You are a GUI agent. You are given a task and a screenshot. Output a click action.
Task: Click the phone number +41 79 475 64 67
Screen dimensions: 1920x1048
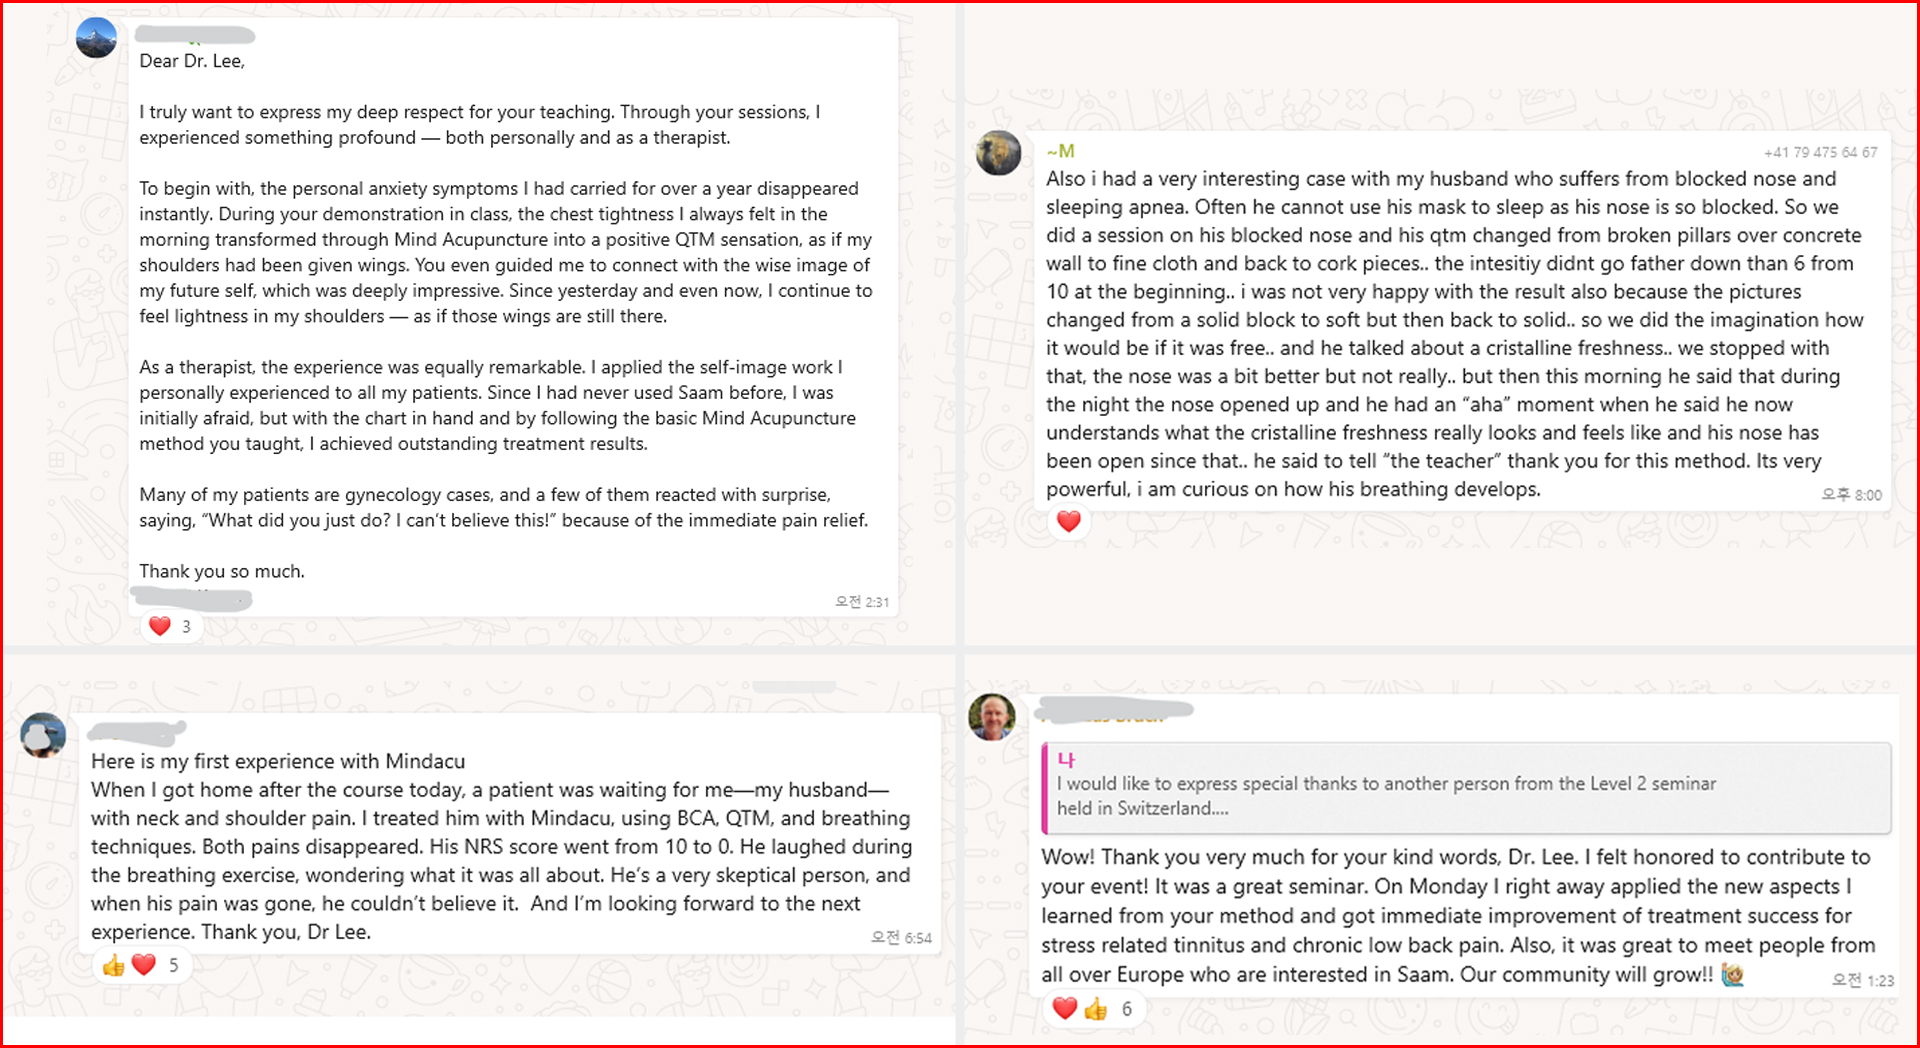(x=1820, y=152)
